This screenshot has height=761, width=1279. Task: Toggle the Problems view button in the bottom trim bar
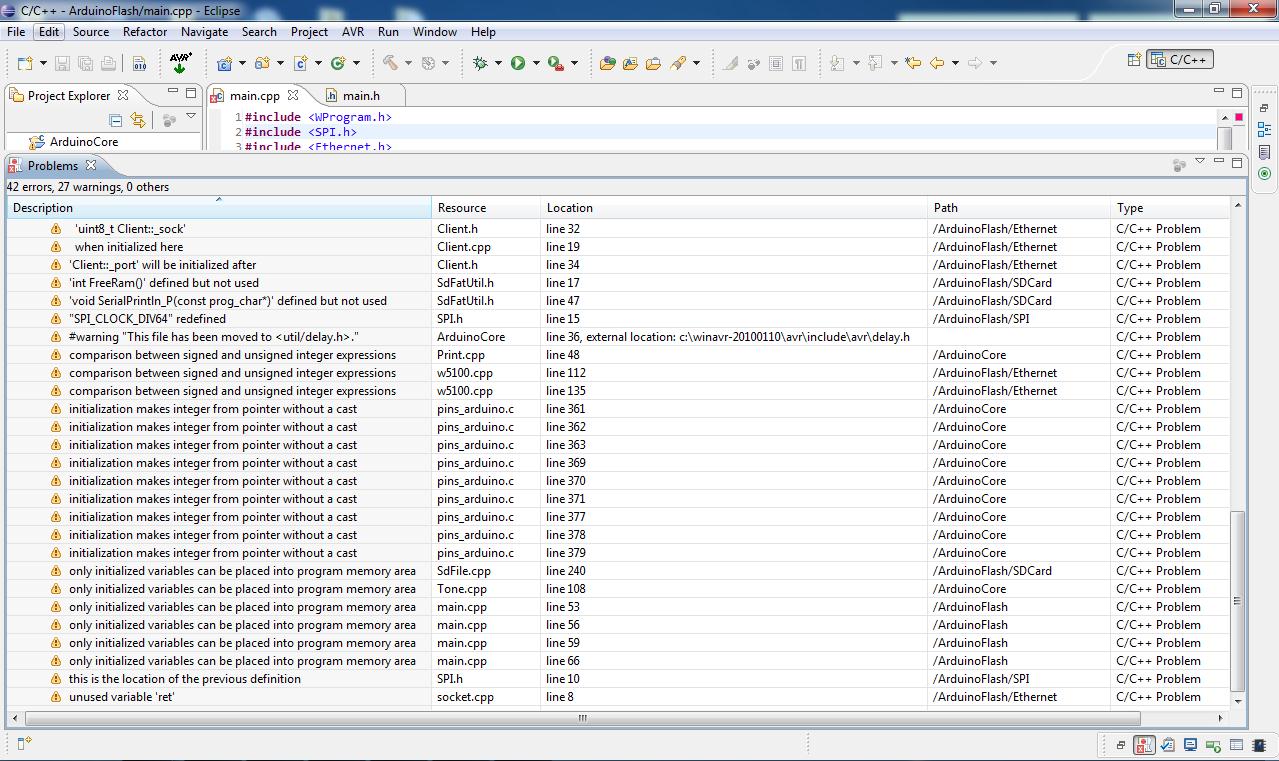[1144, 745]
